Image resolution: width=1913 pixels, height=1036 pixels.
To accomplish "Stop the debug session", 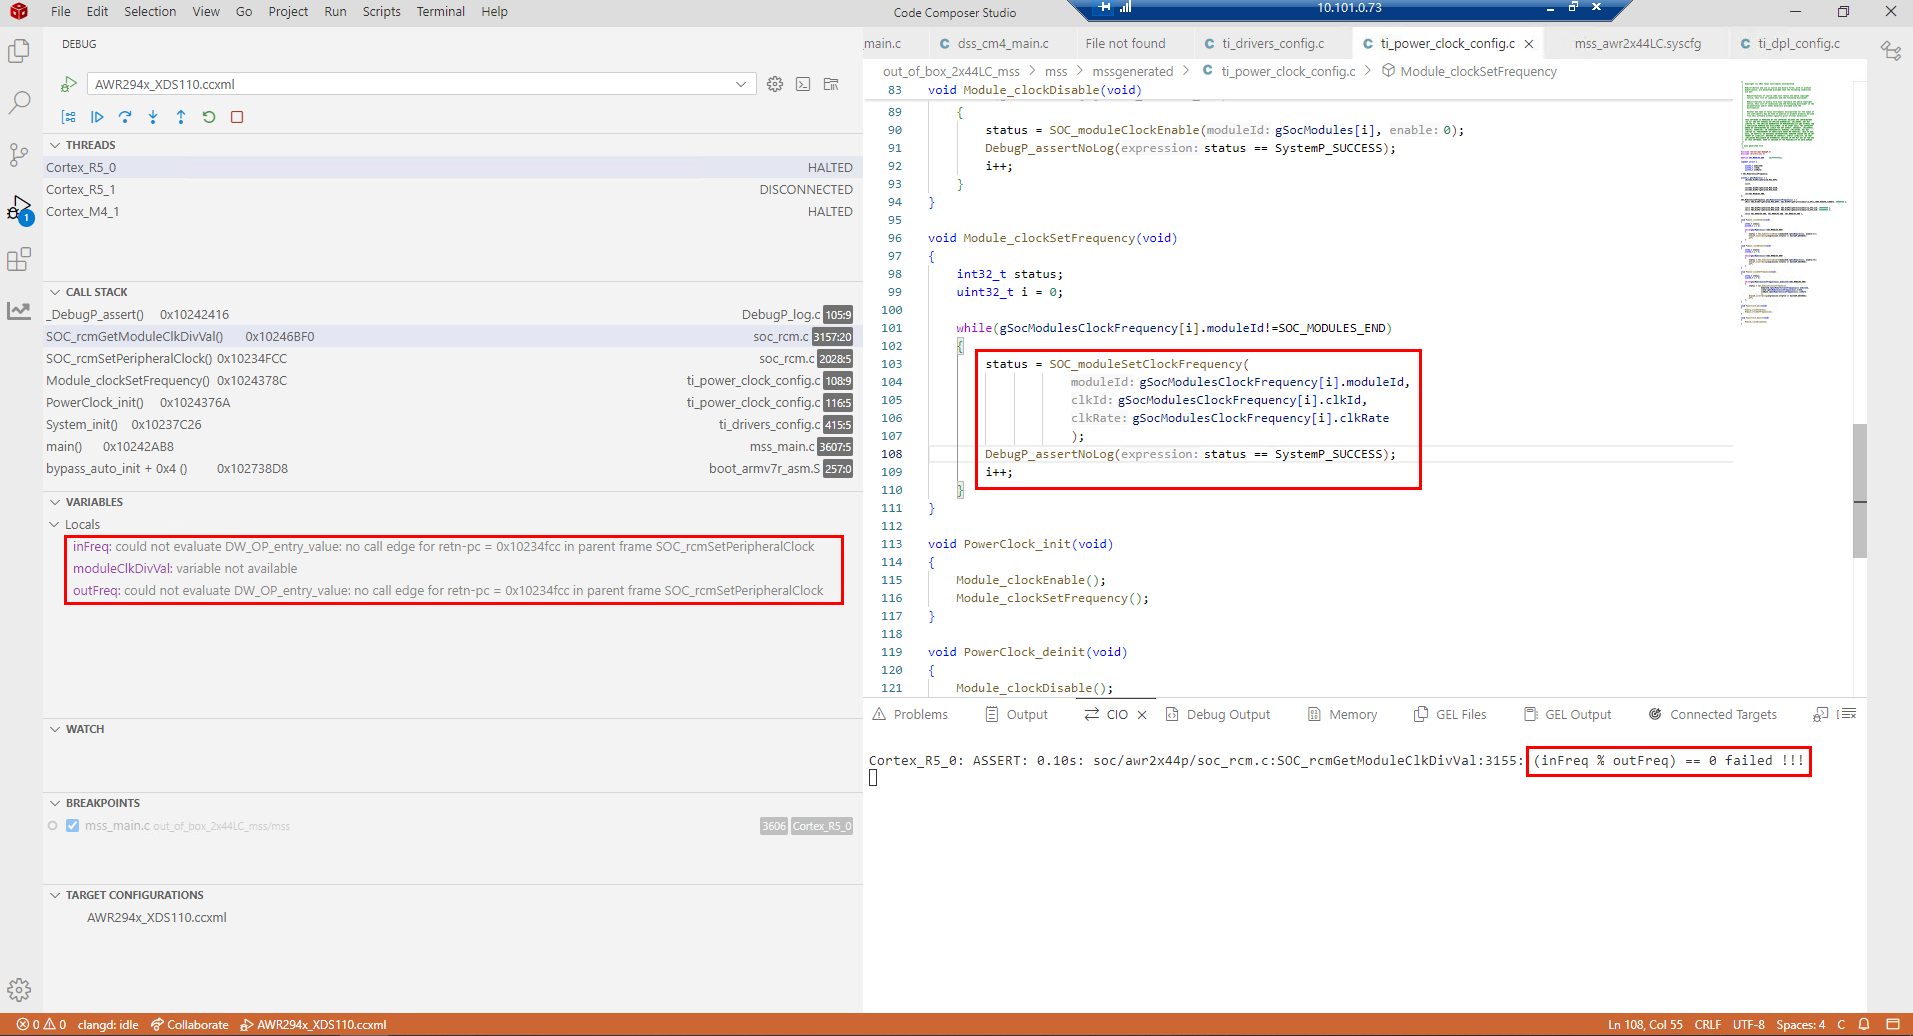I will 237,117.
